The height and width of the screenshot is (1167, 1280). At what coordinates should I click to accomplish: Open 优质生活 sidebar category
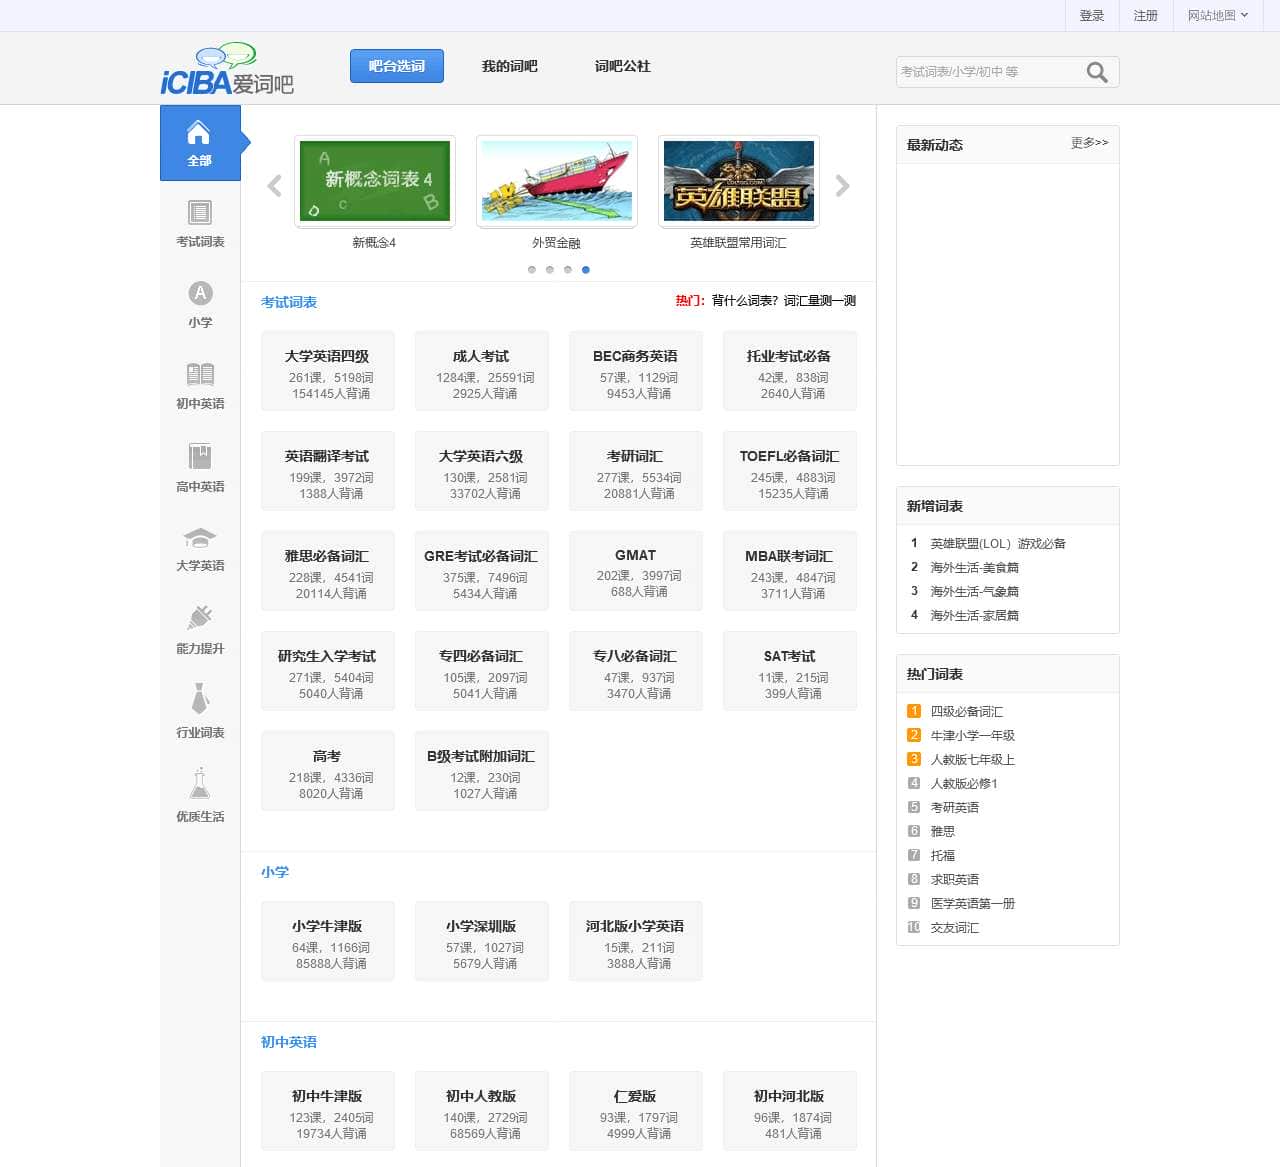200,795
